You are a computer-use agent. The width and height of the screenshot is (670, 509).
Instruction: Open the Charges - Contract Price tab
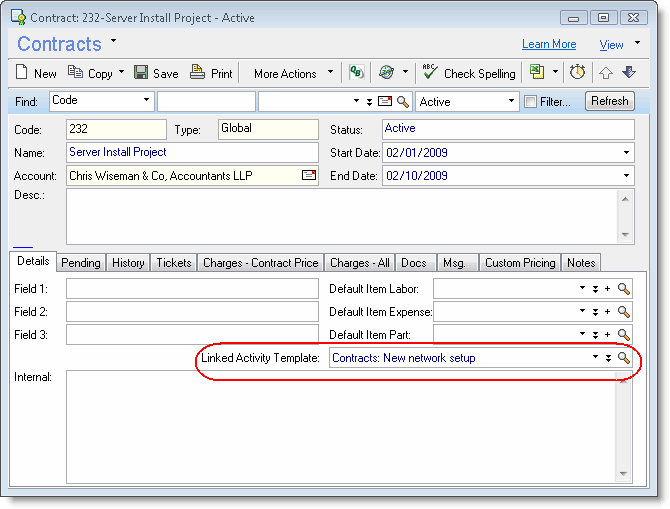(x=260, y=263)
